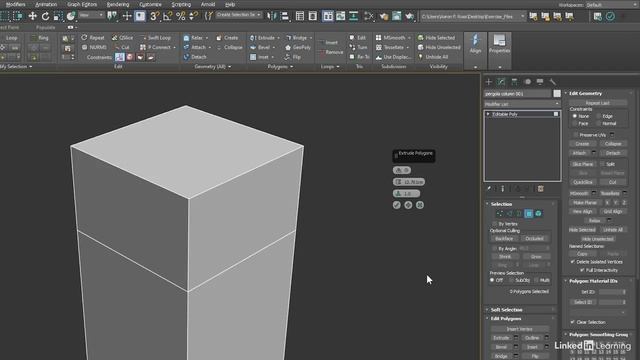Screen dimensions: 640x360
Task: Click the pergola column object color swatch
Action: coord(557,93)
